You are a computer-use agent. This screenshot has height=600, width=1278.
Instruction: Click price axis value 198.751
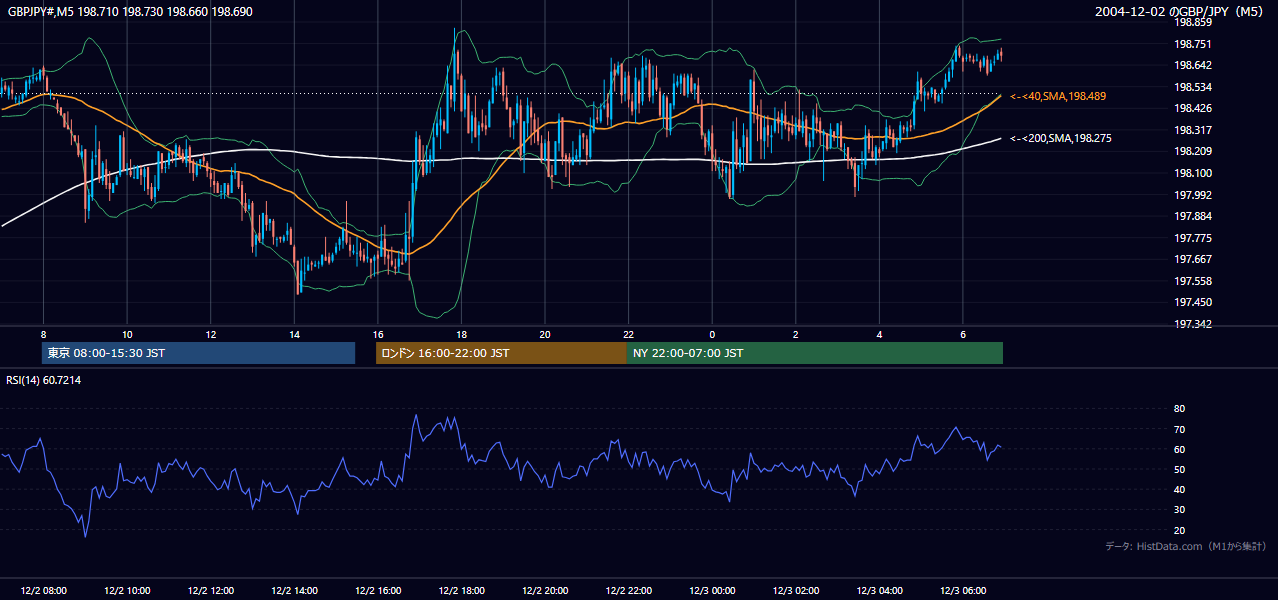tap(1193, 44)
